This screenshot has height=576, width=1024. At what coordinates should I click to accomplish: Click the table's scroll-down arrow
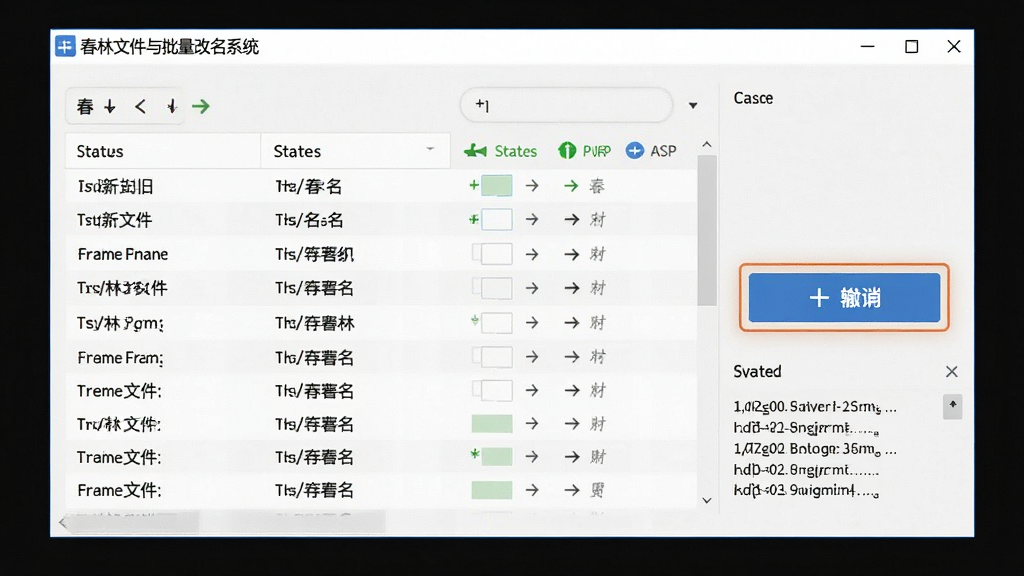pyautogui.click(x=707, y=500)
